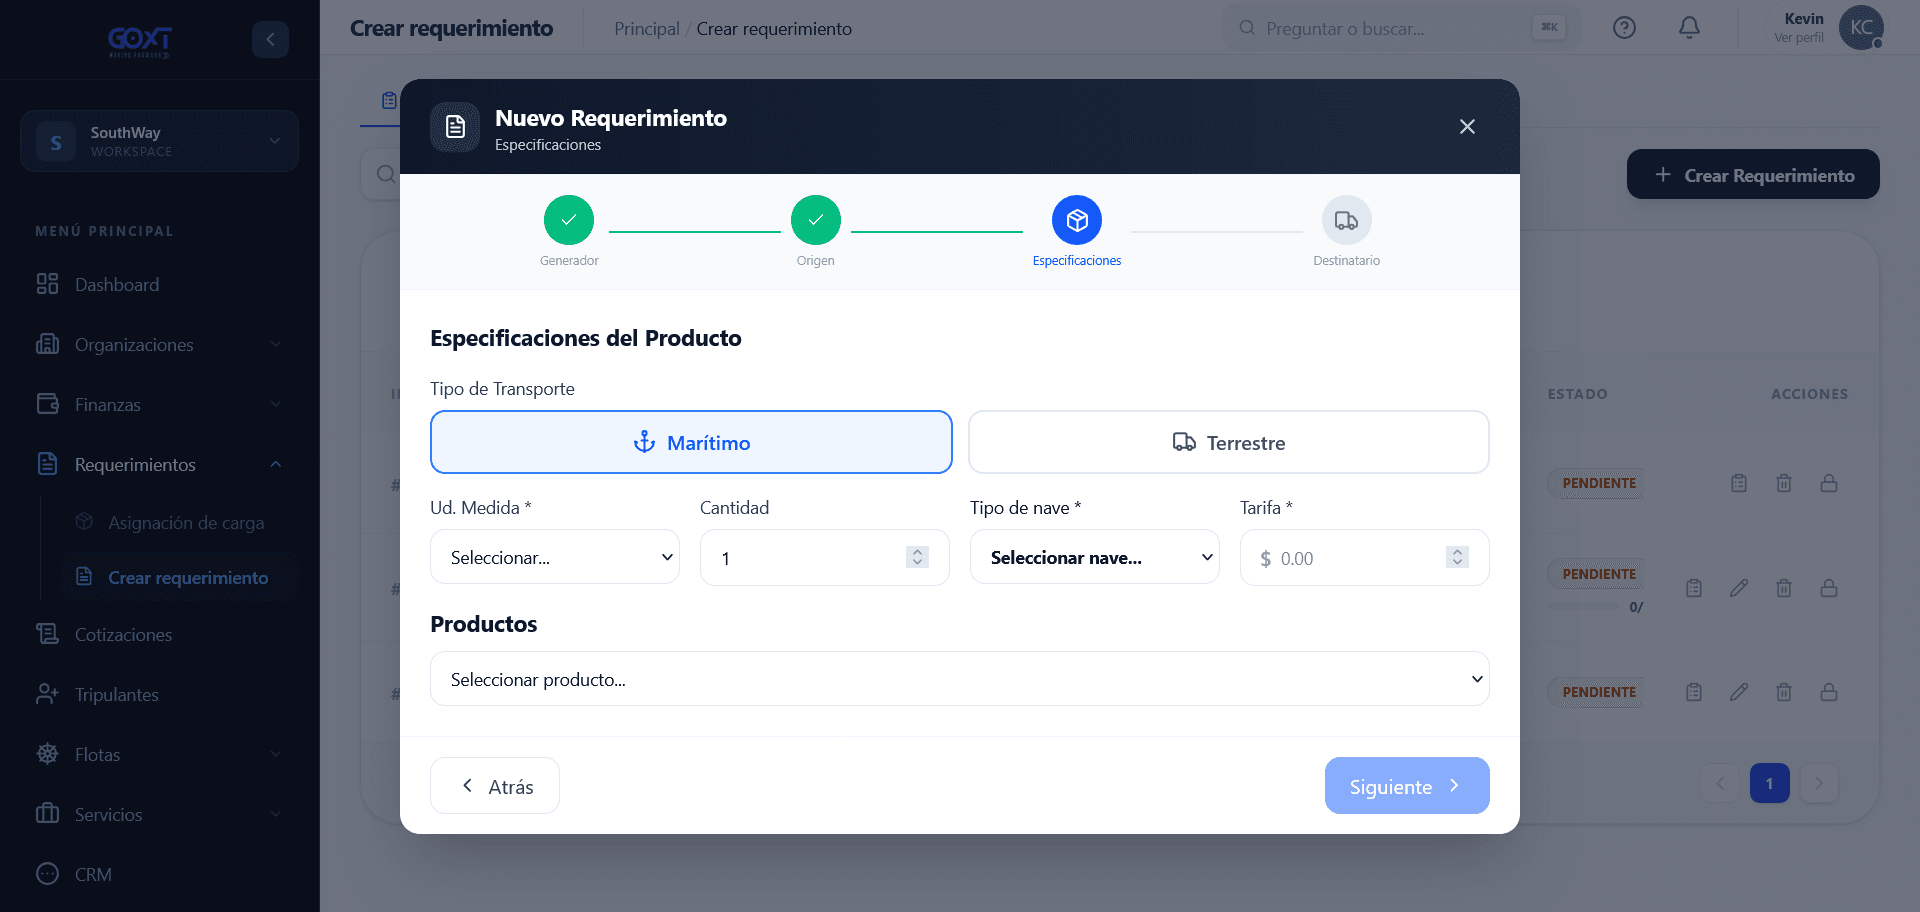
Task: Click the Especificaciones step cube icon
Action: click(x=1077, y=220)
